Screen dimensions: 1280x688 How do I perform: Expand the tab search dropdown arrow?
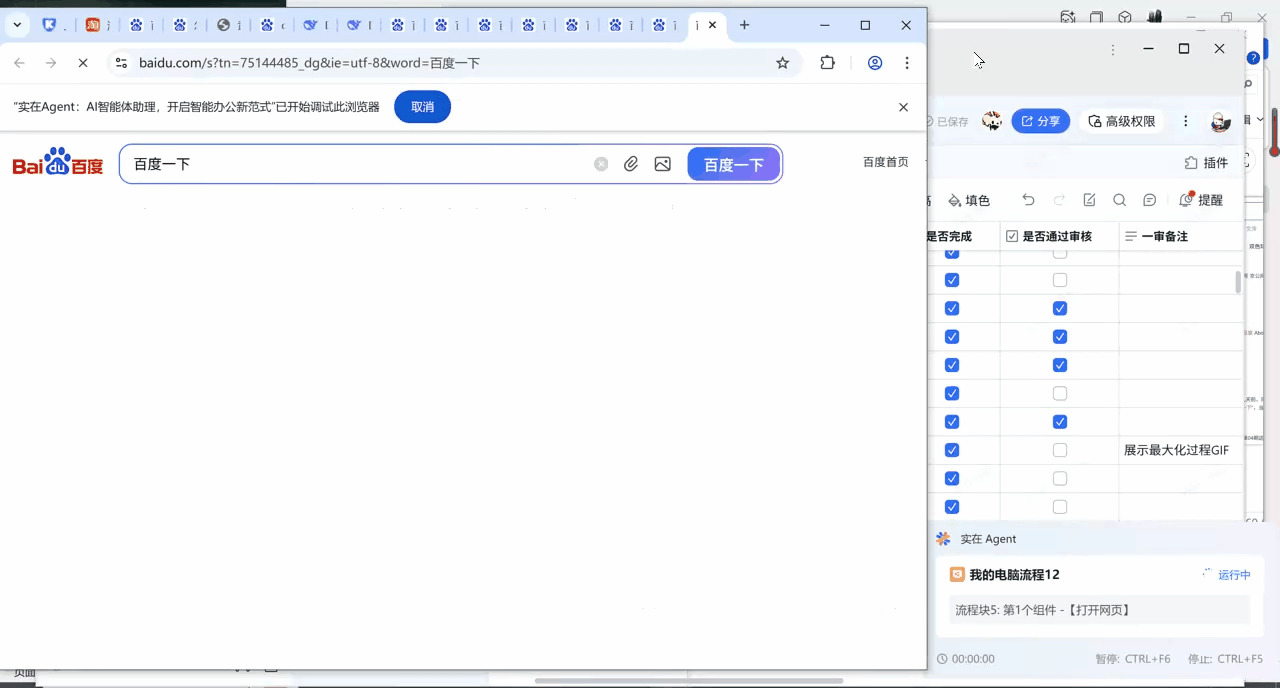[x=17, y=25]
